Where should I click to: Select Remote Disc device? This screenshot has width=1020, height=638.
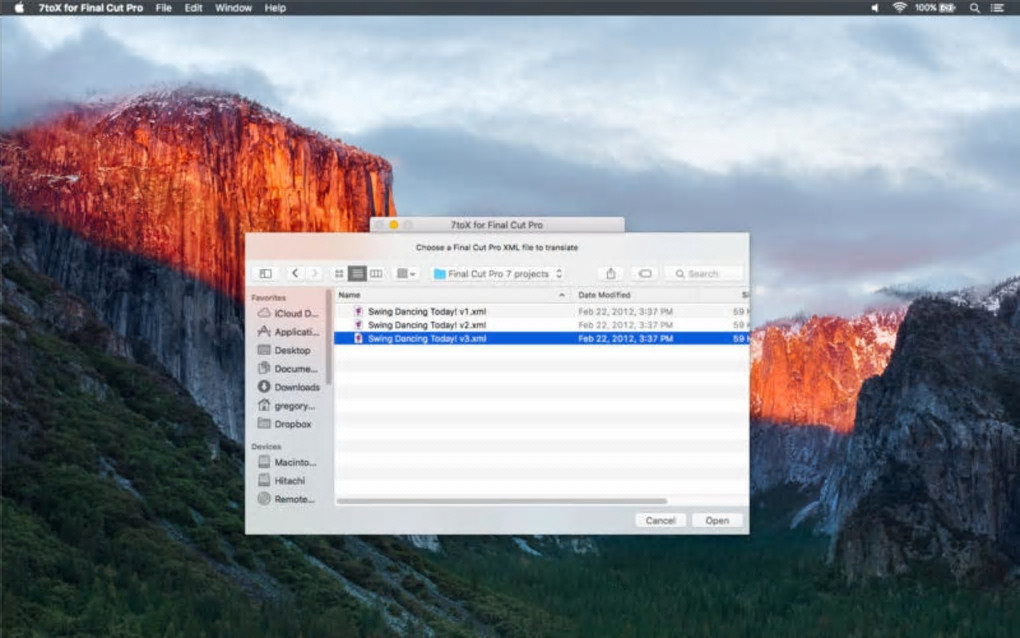[x=286, y=499]
